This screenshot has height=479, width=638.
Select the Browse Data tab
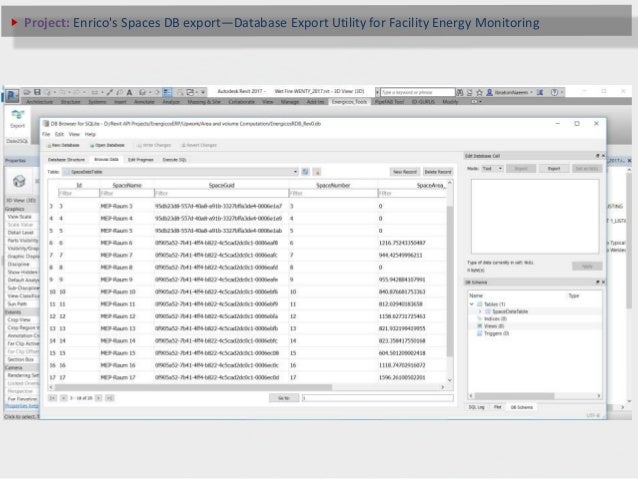click(x=106, y=159)
